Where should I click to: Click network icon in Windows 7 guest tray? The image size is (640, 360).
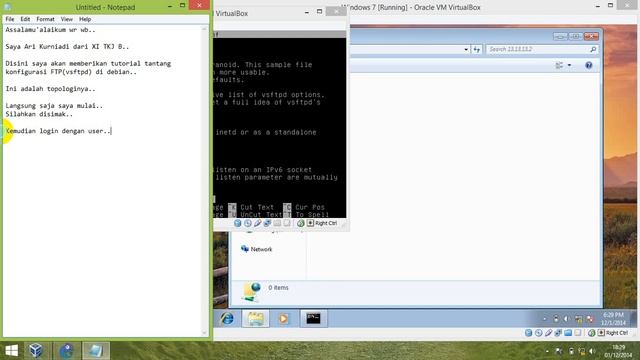click(x=578, y=319)
